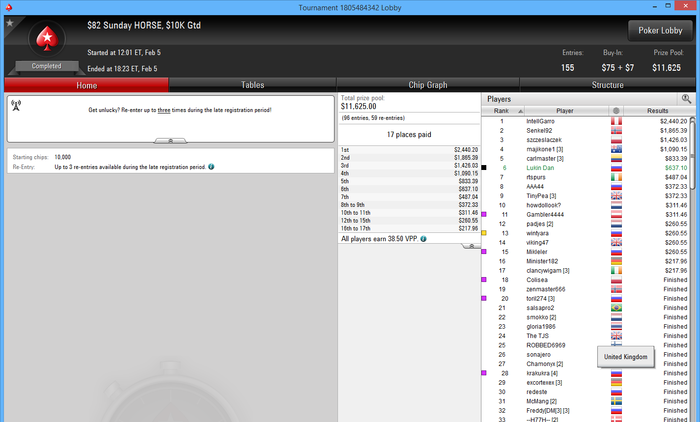
Task: Switch to the Home tab
Action: click(87, 85)
